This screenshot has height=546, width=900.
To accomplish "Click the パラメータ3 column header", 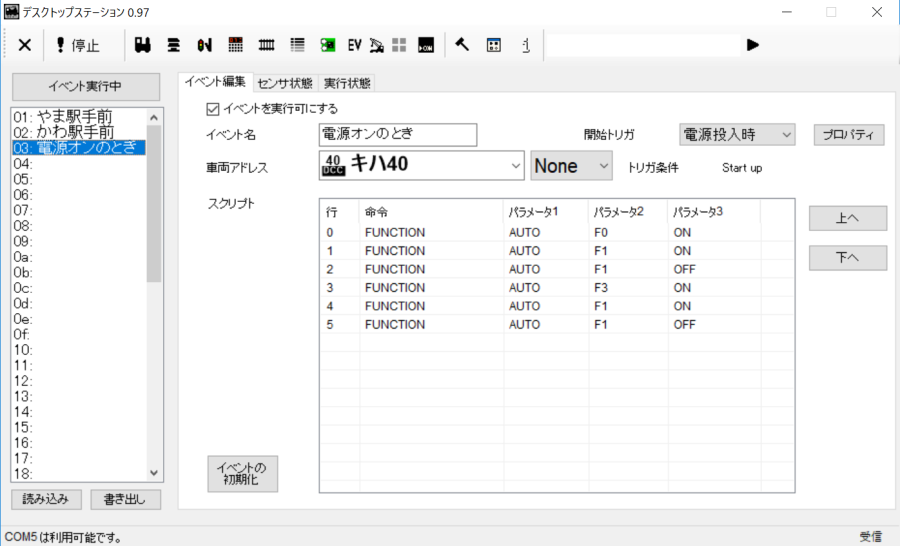I will [714, 212].
